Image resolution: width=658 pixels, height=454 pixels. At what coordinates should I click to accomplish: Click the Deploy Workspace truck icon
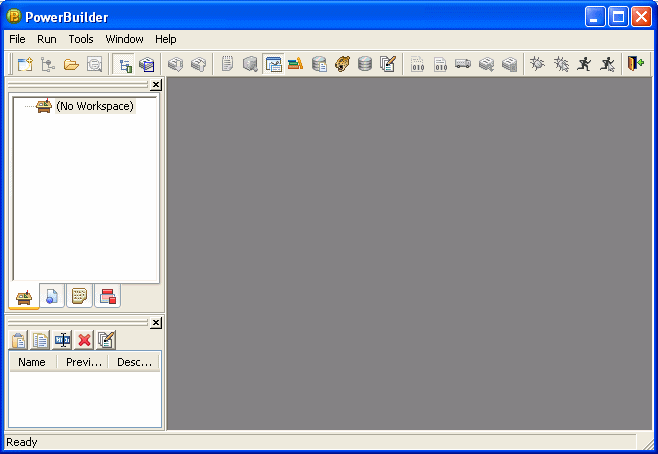click(x=463, y=64)
